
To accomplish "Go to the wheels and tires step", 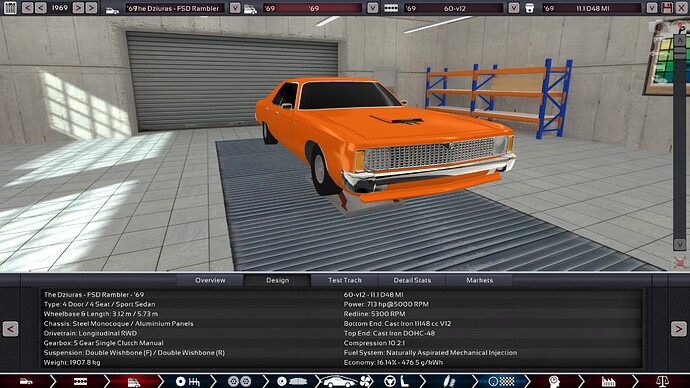I will (240, 381).
